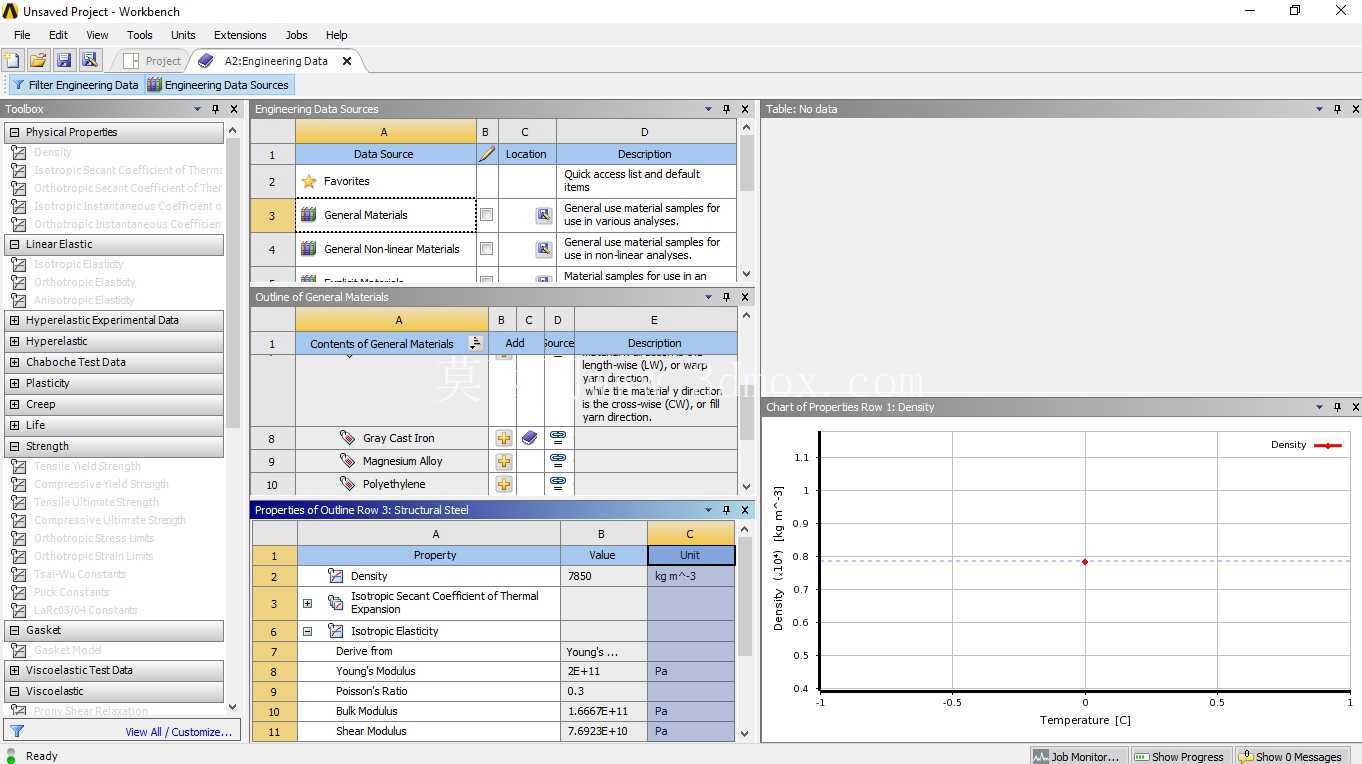Click the Density value cell 7850
The image size is (1362, 764).
point(604,576)
